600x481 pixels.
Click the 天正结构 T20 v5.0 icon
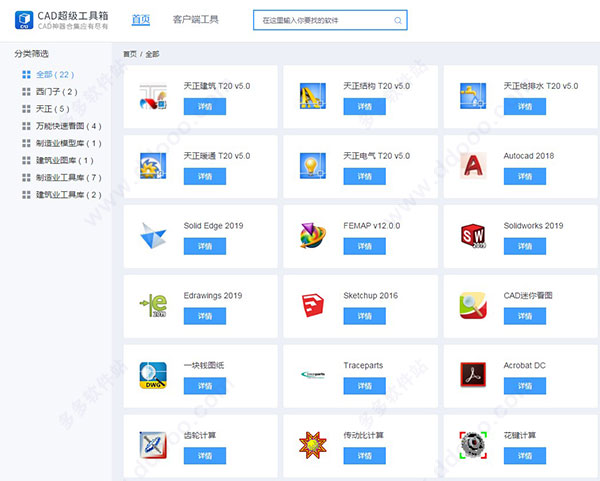(313, 96)
